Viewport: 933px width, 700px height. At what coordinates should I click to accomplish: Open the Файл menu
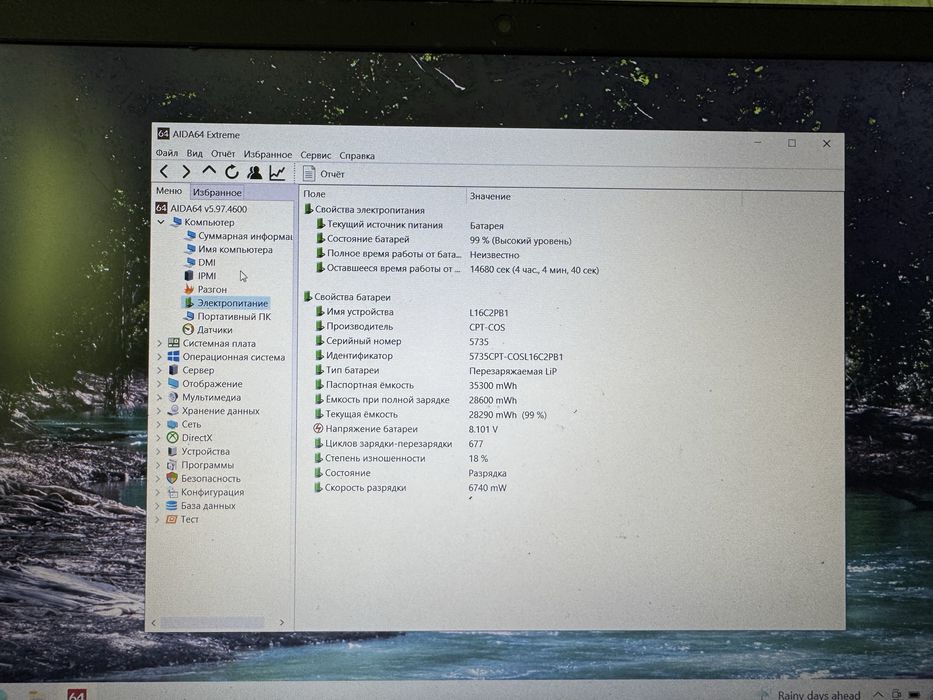[x=167, y=153]
